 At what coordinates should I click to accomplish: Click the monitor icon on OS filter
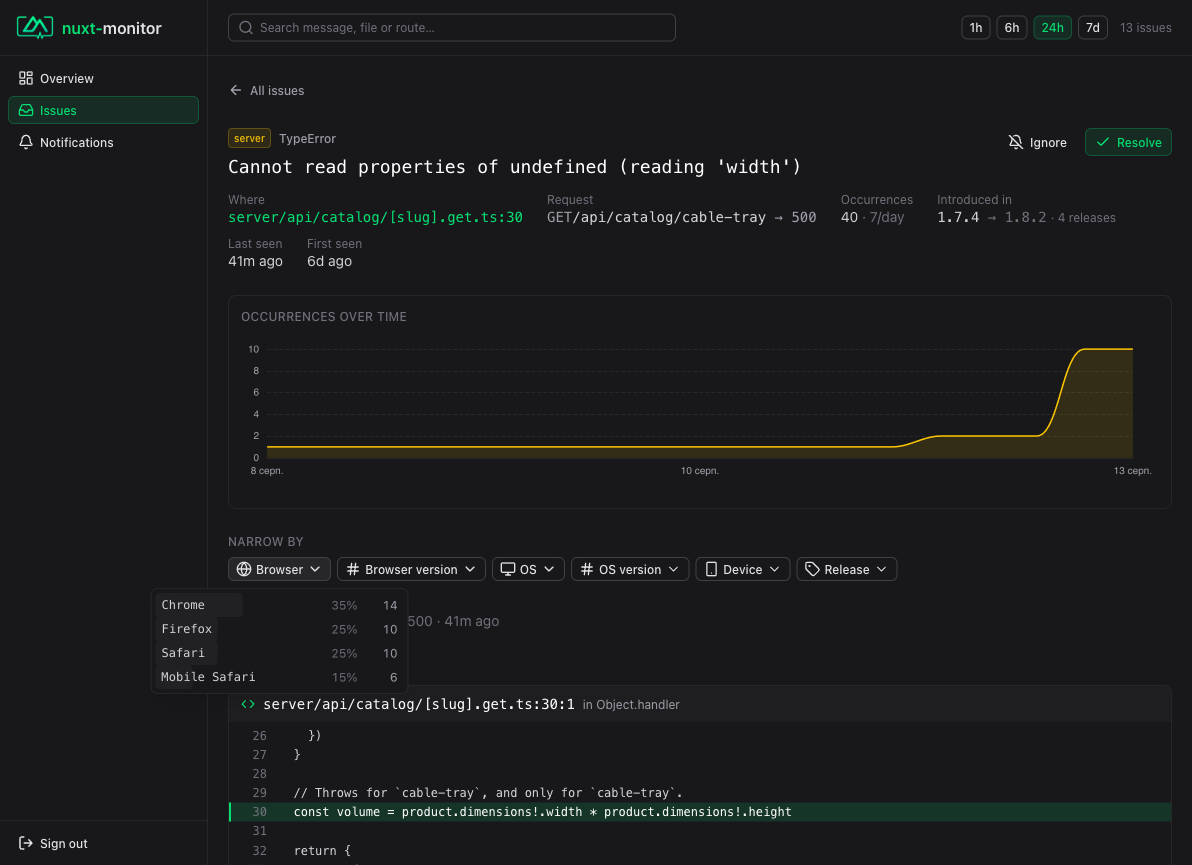point(508,569)
